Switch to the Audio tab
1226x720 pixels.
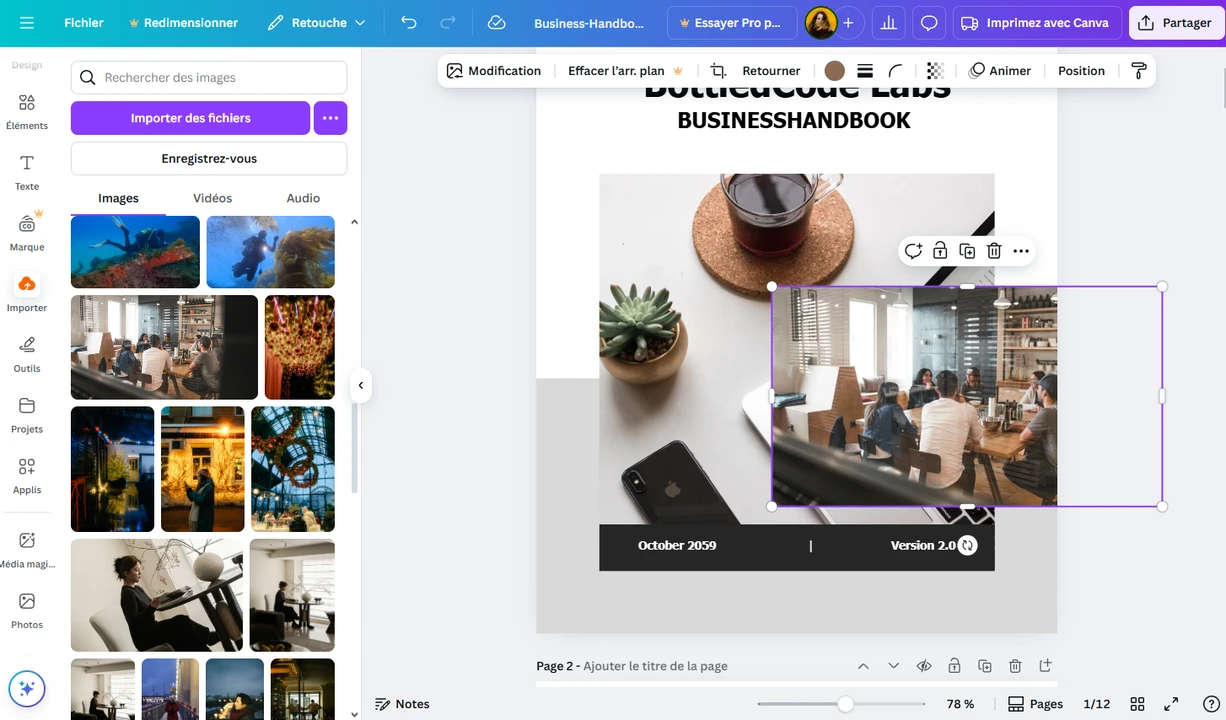point(303,198)
